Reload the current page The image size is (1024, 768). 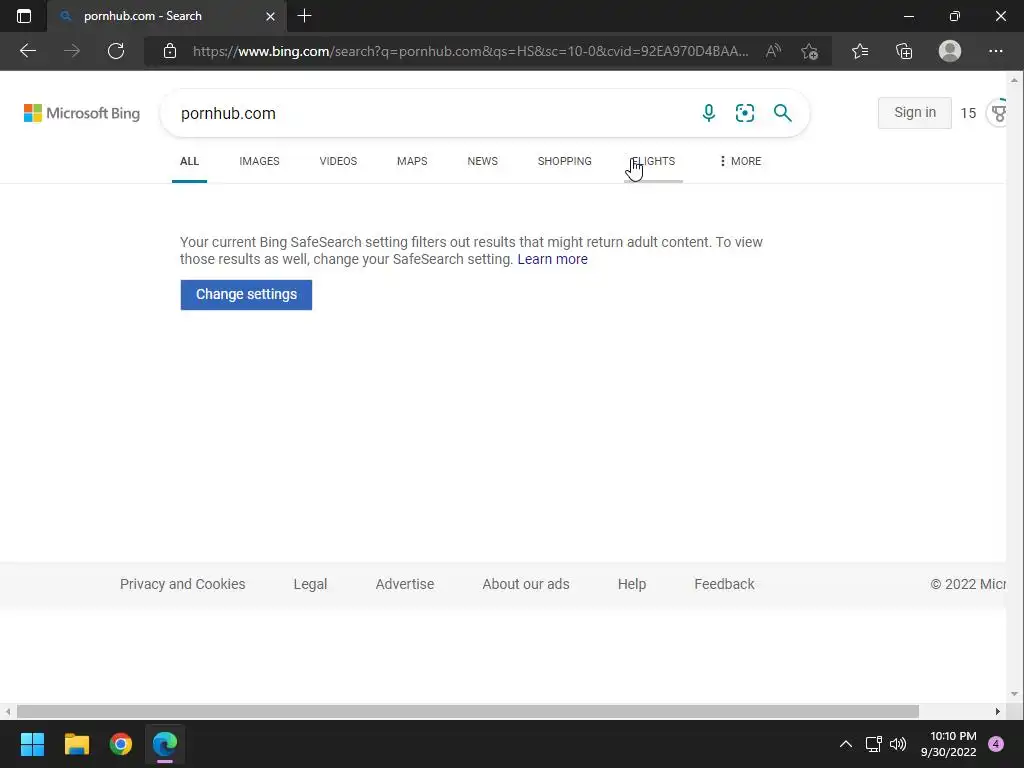[x=116, y=51]
